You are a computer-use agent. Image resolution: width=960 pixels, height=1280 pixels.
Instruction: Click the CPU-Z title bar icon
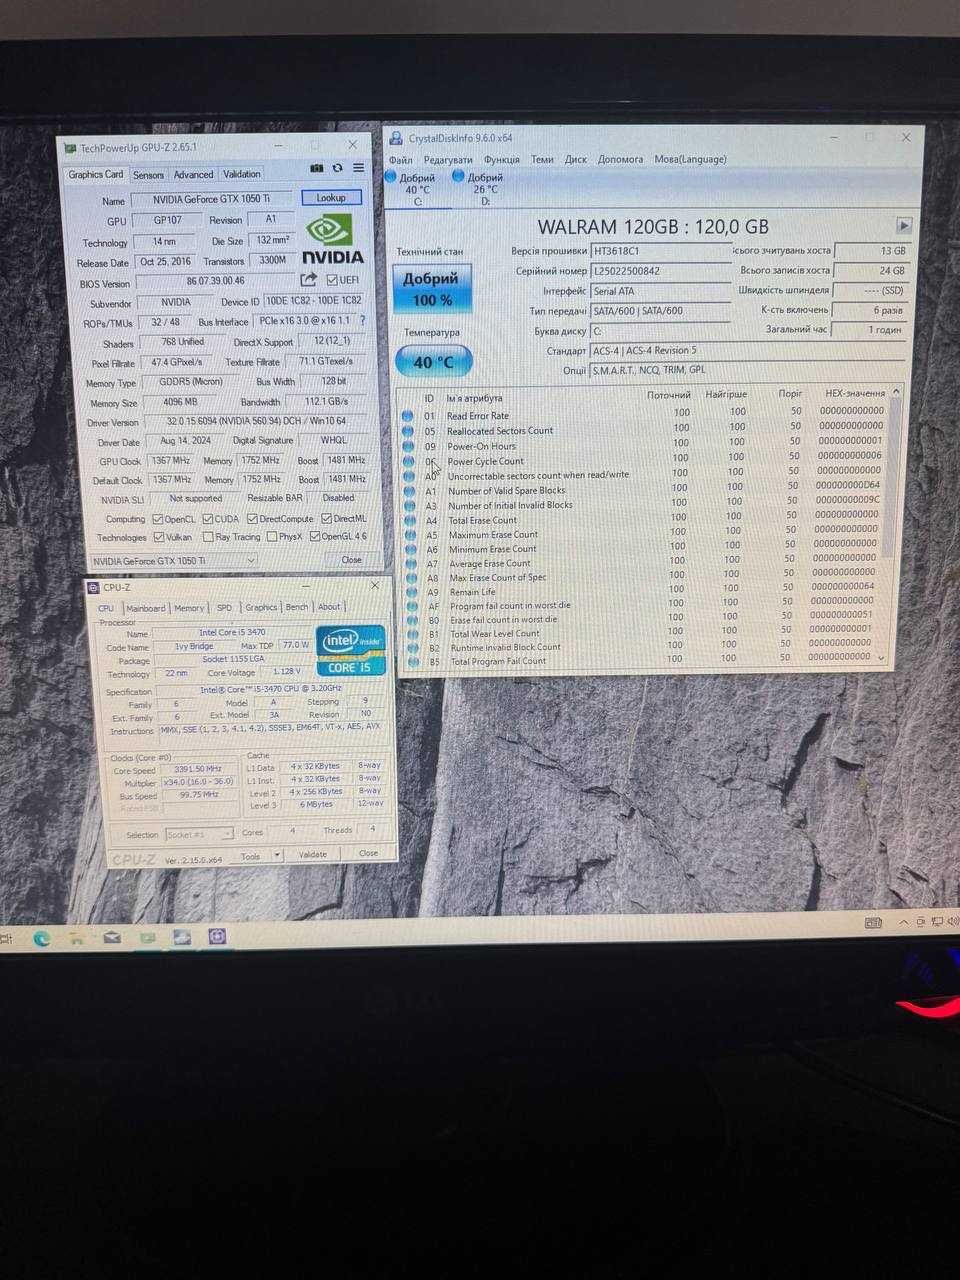(93, 588)
